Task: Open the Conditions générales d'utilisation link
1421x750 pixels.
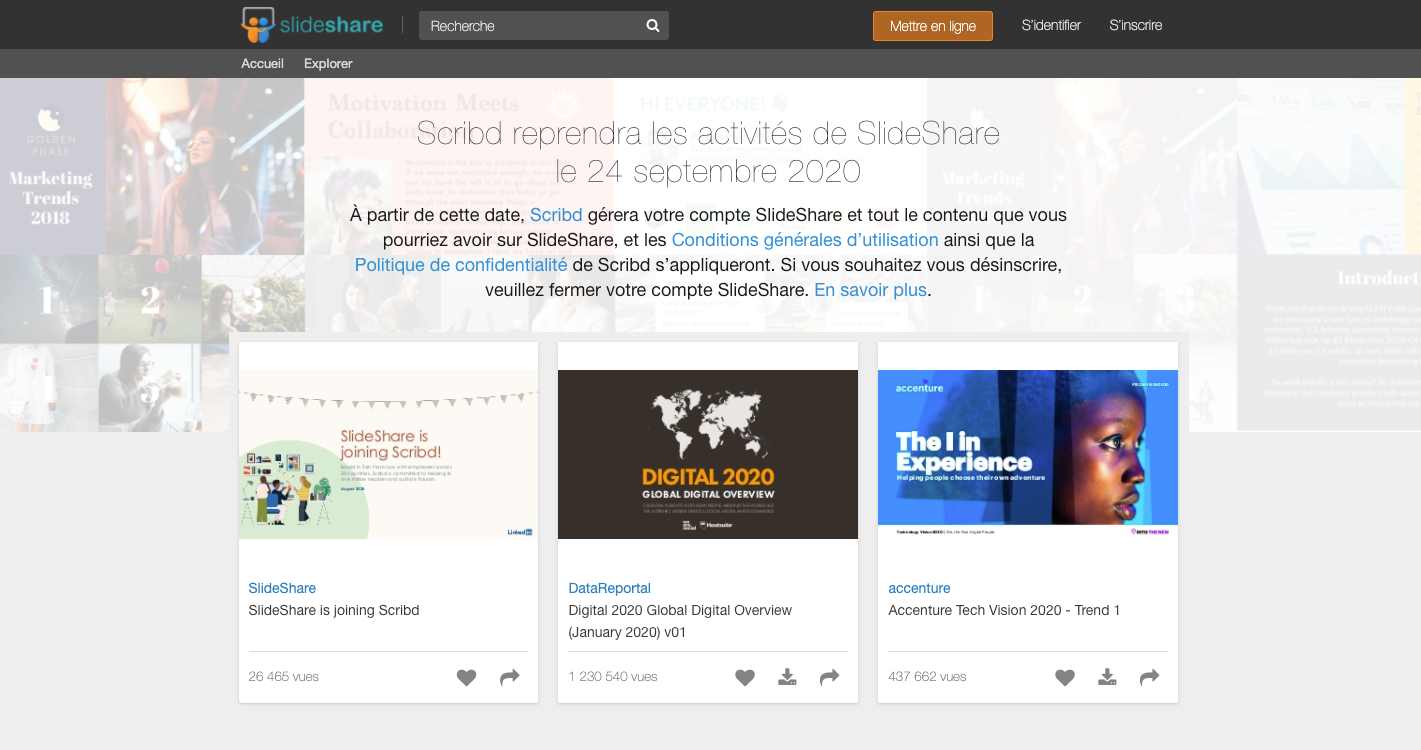Action: (804, 240)
